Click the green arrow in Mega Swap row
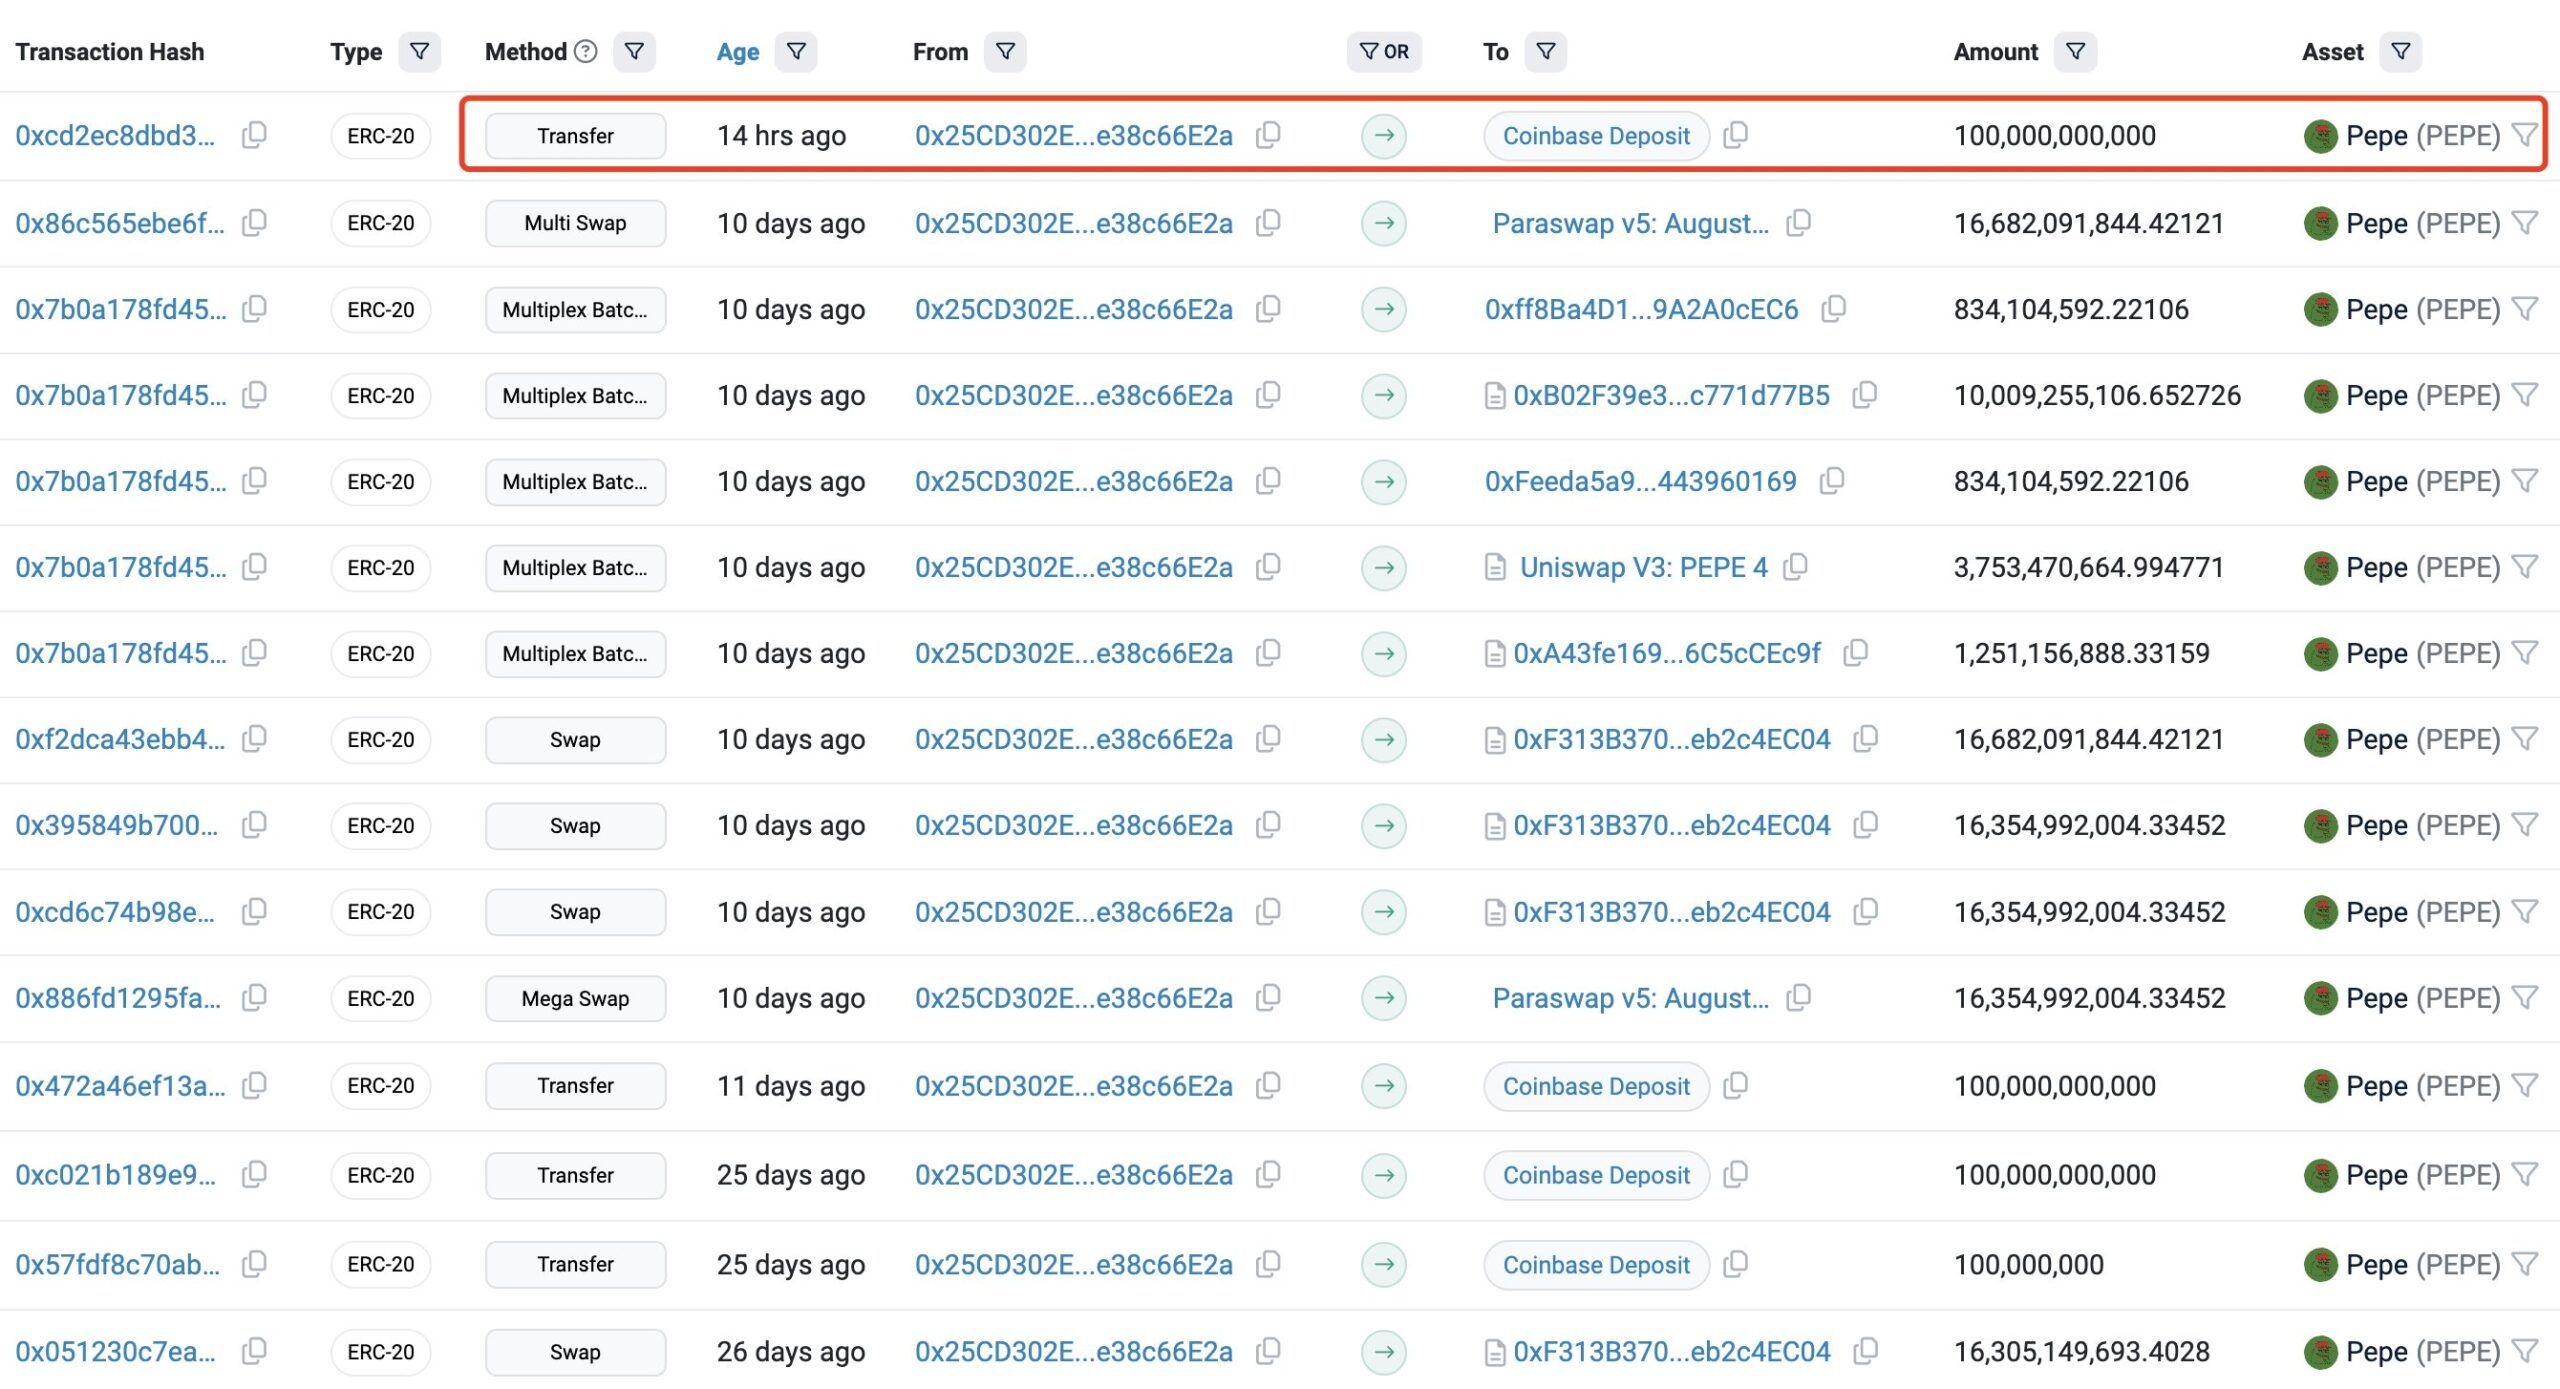2560x1389 pixels. coord(1384,998)
